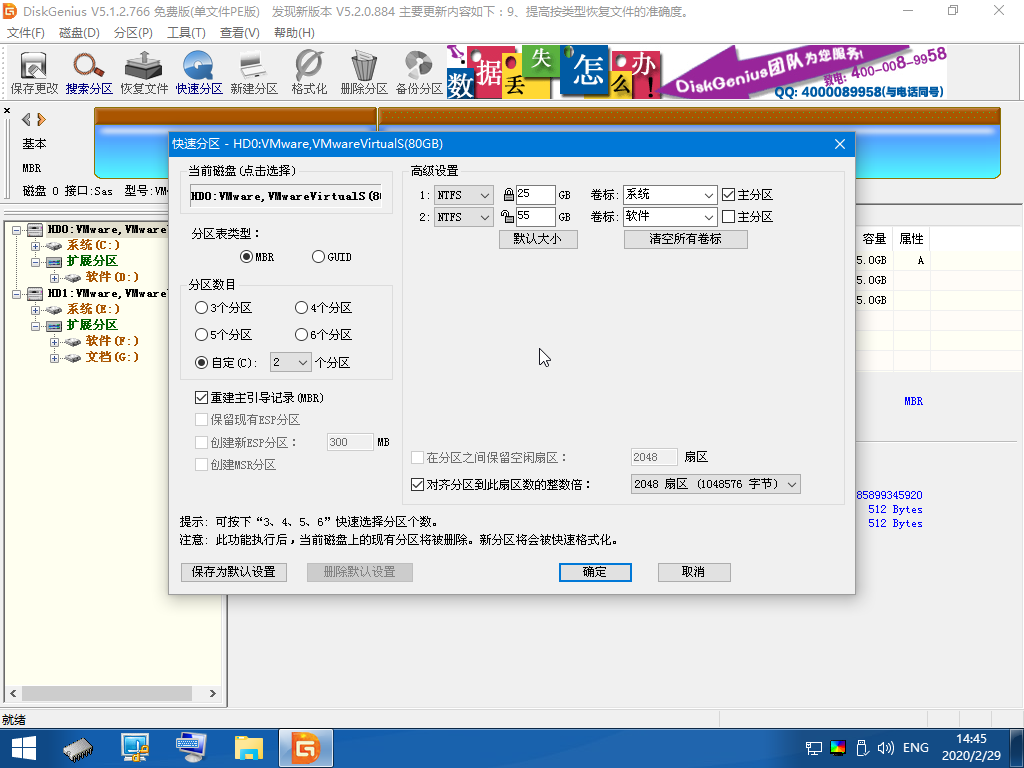Click the current disk HD0 selection box
This screenshot has height=768, width=1024.
[x=286, y=196]
